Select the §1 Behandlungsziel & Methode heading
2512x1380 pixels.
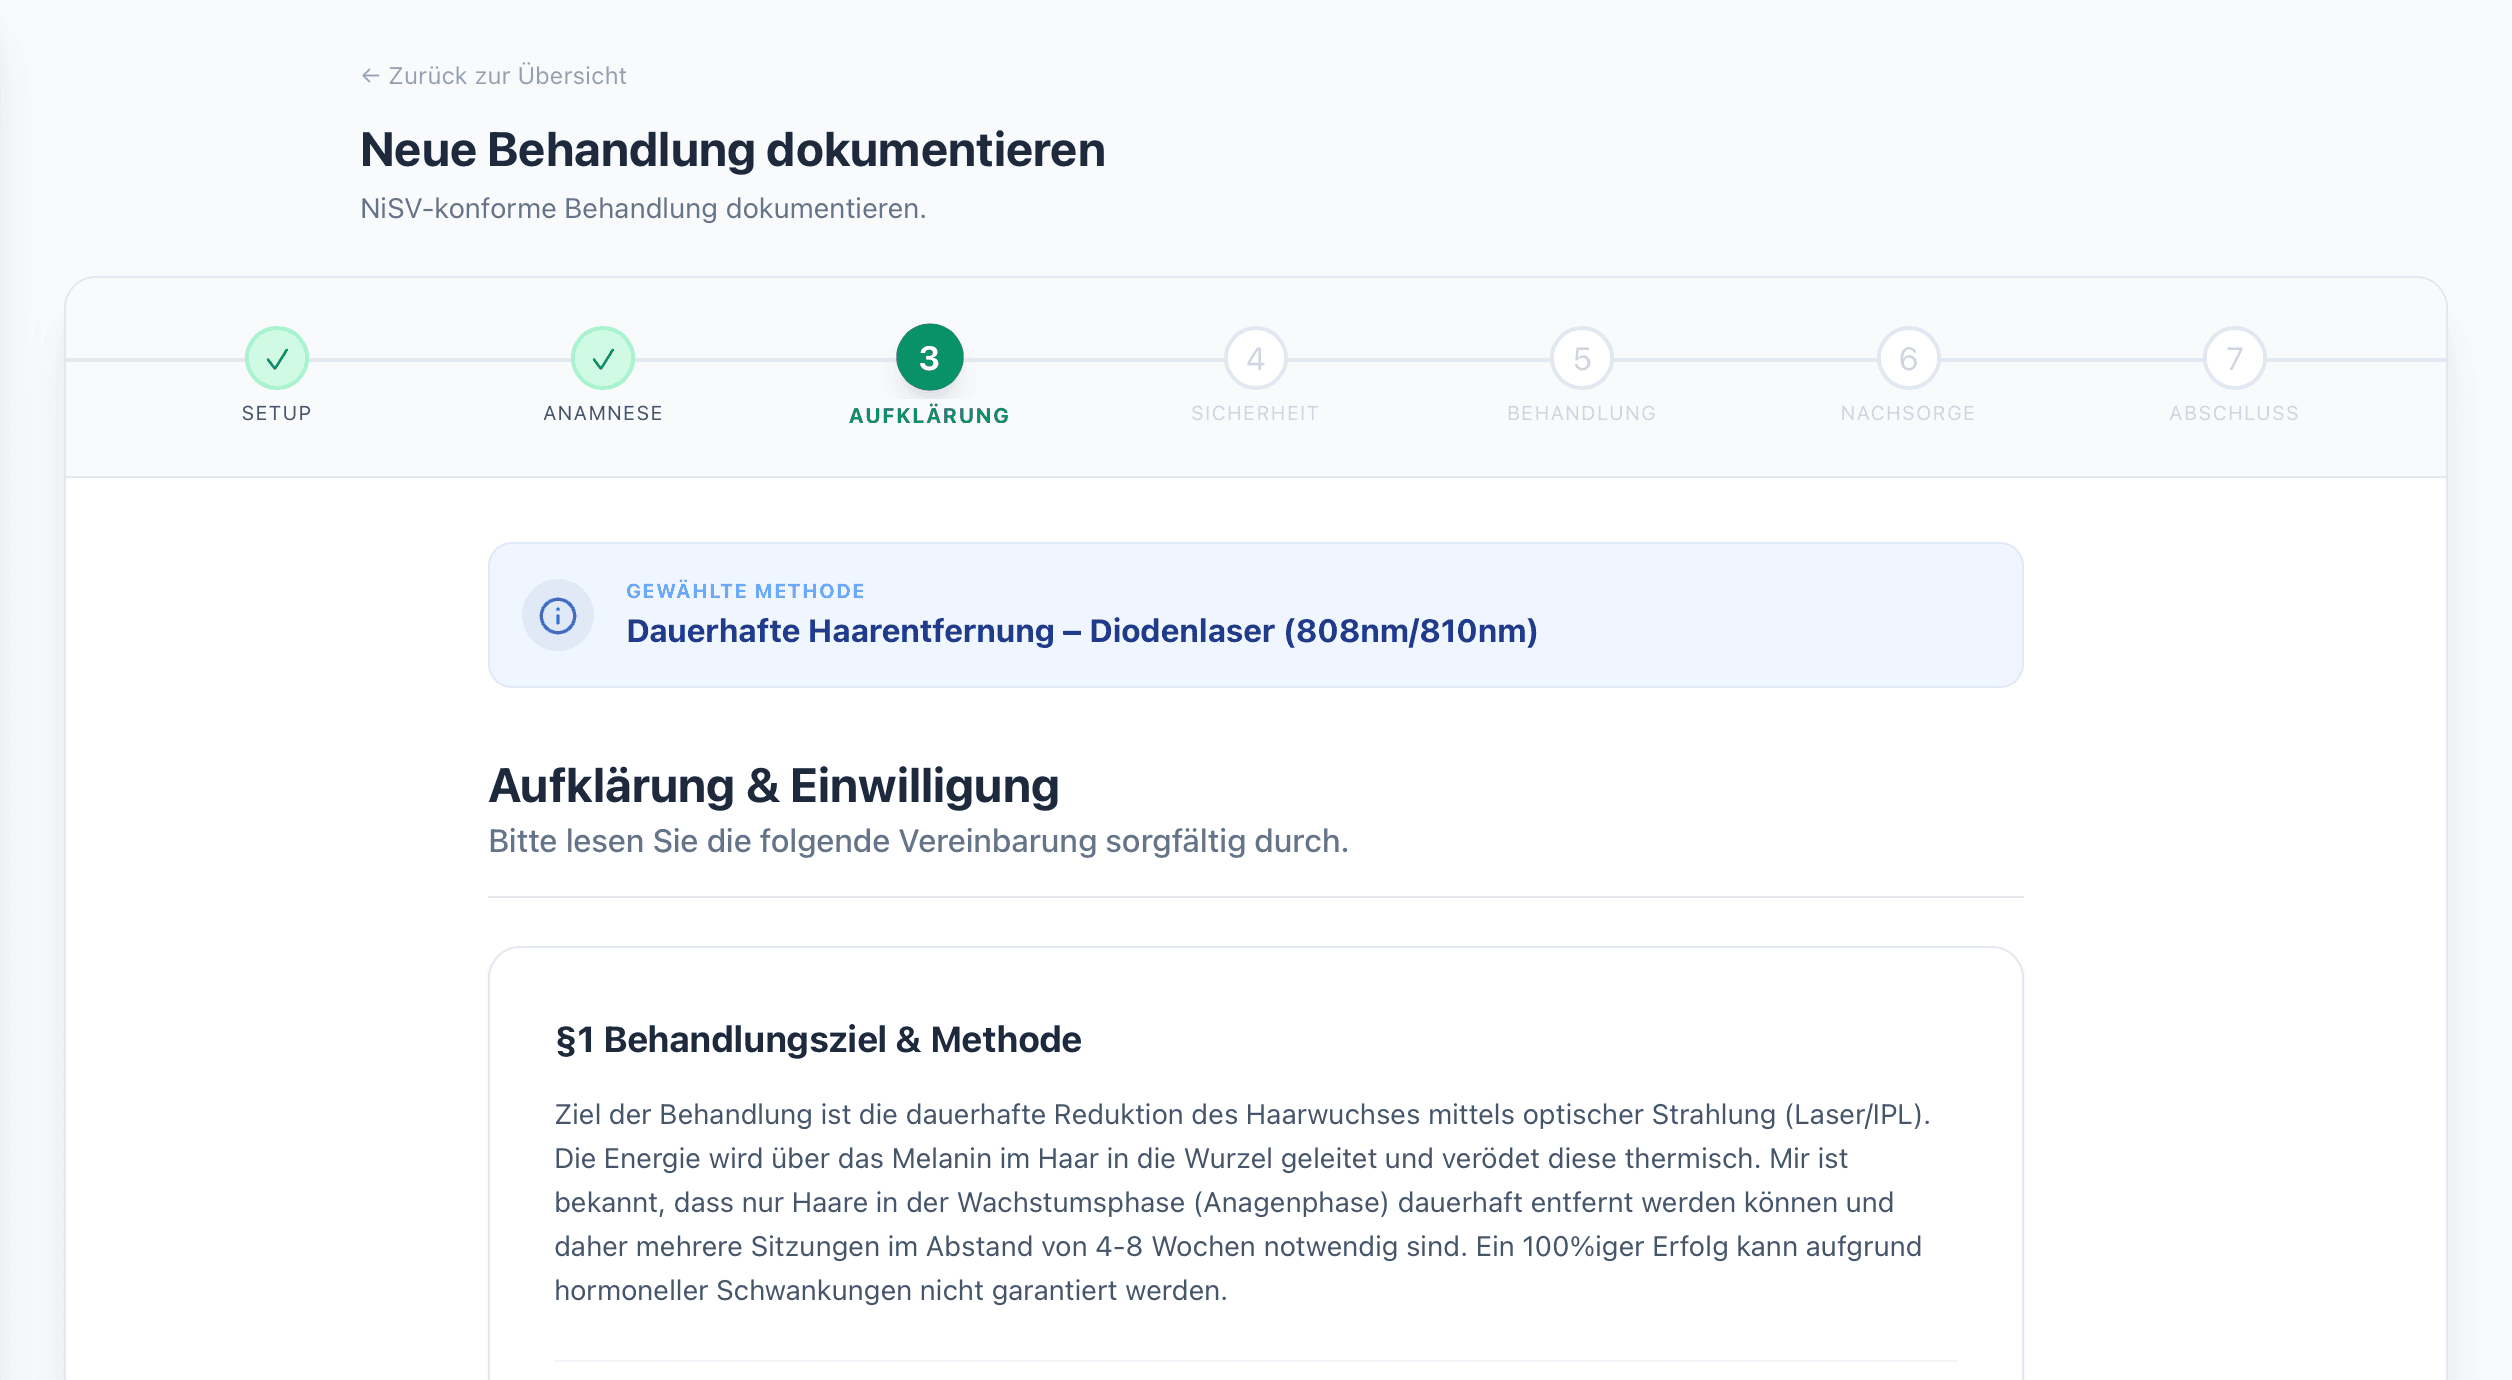tap(819, 1040)
